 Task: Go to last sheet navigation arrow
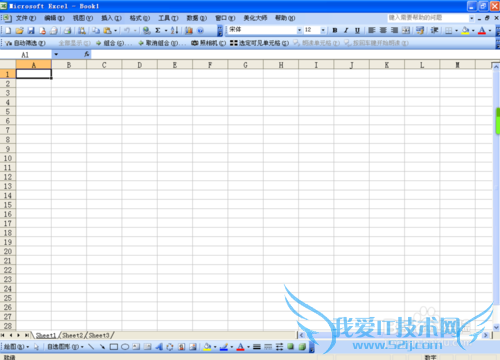(x=27, y=335)
